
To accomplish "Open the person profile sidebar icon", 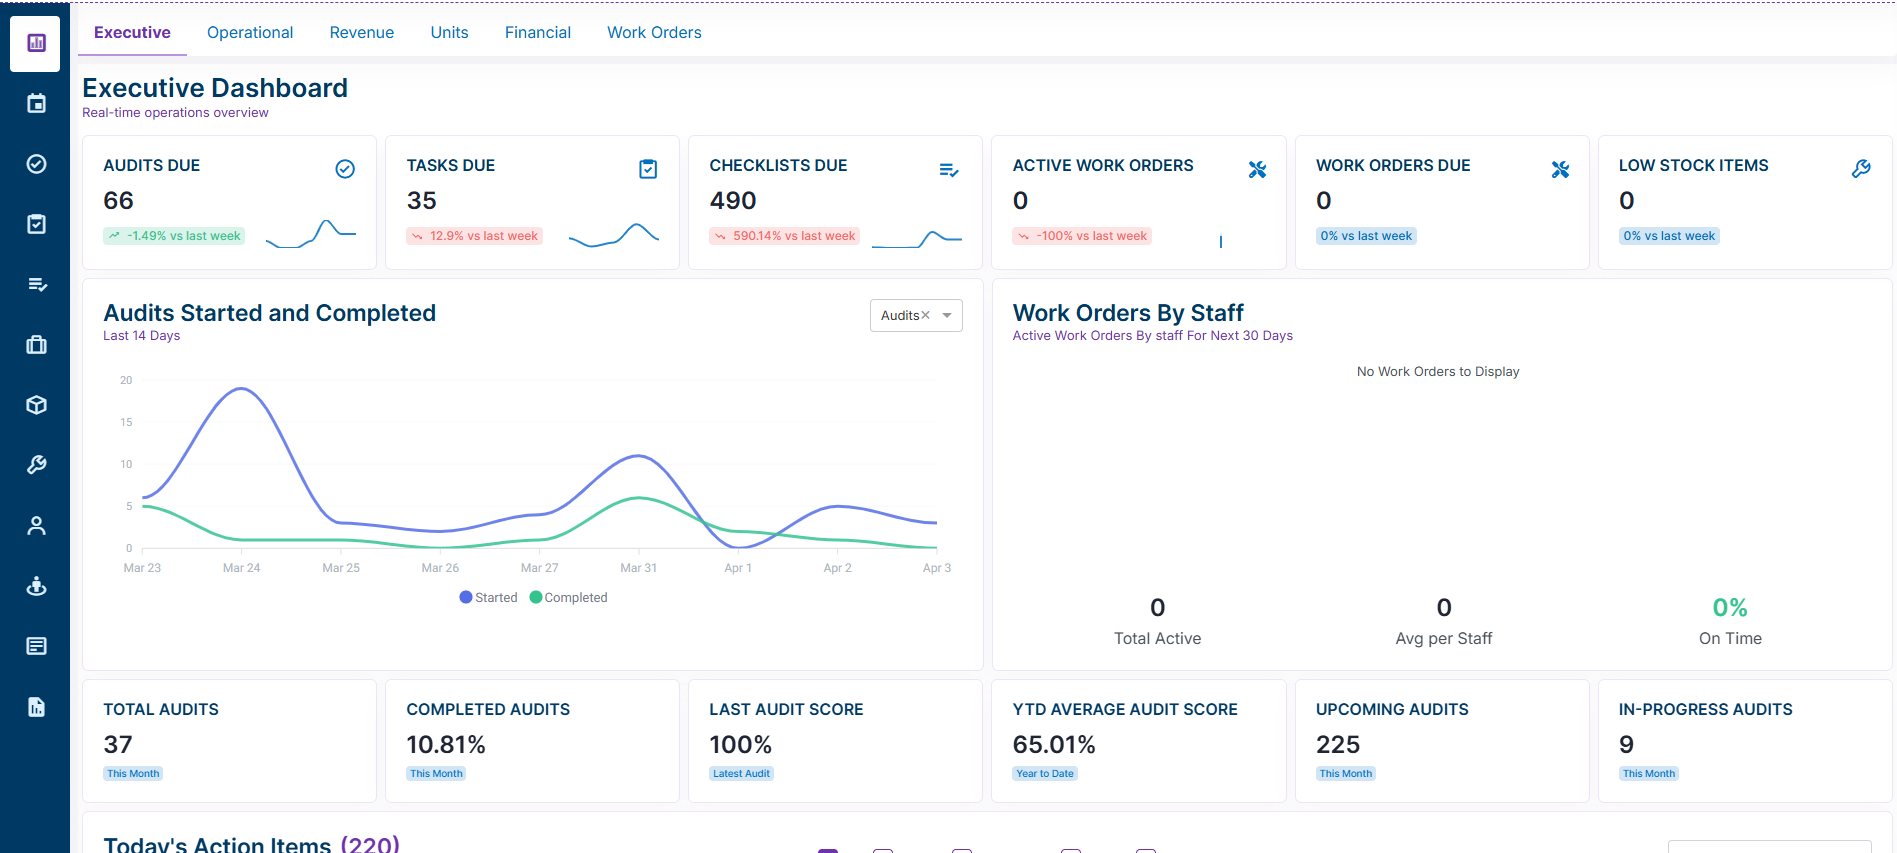I will pyautogui.click(x=36, y=526).
